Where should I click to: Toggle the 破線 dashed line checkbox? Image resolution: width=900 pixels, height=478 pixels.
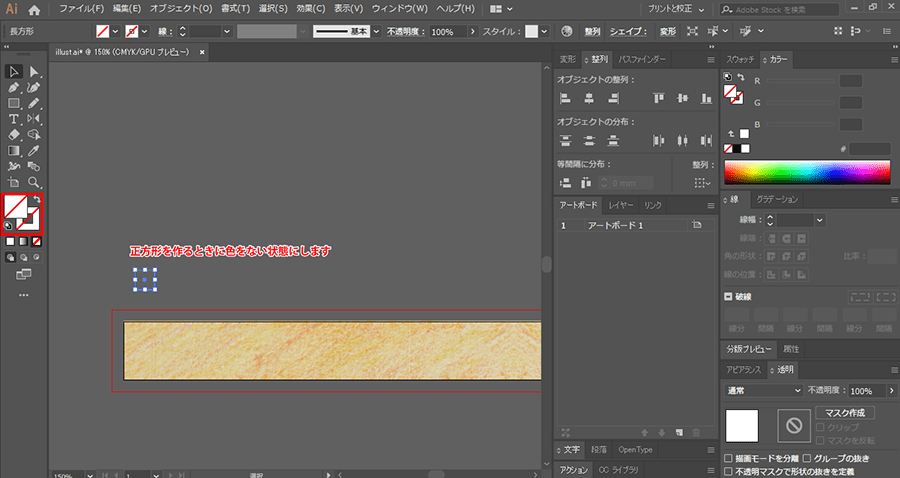728,297
